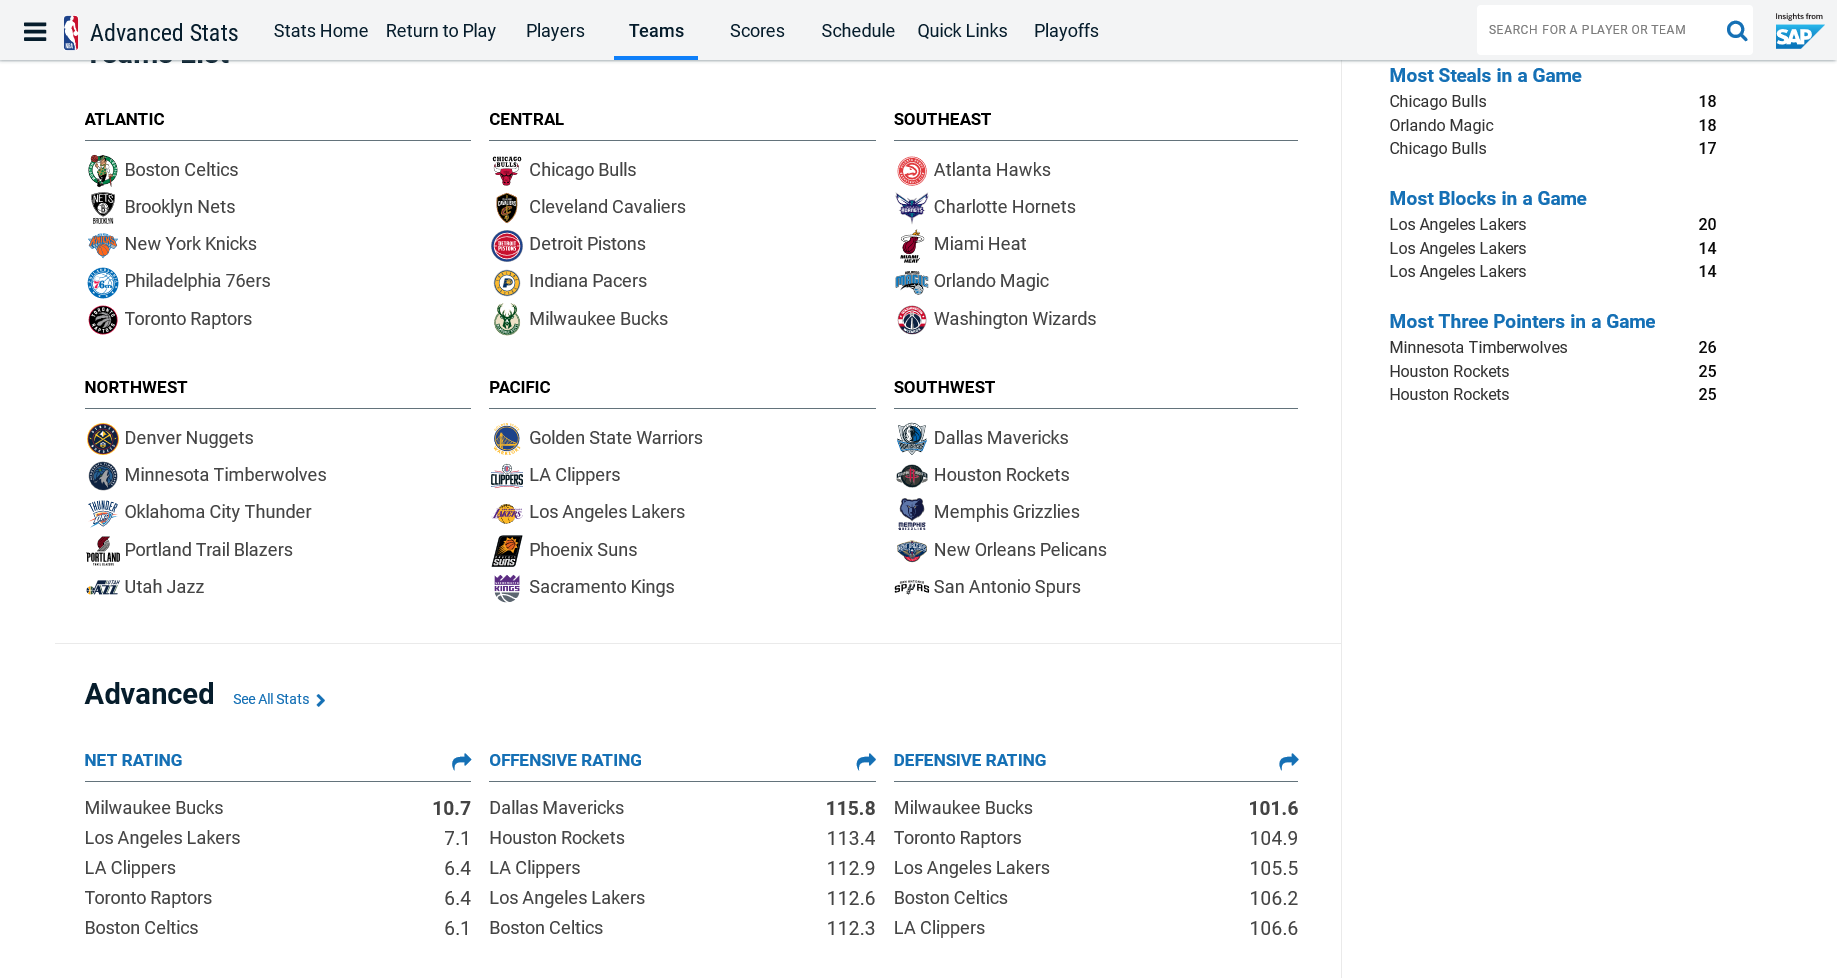Click the Phoenix Suns logo

coord(507,551)
